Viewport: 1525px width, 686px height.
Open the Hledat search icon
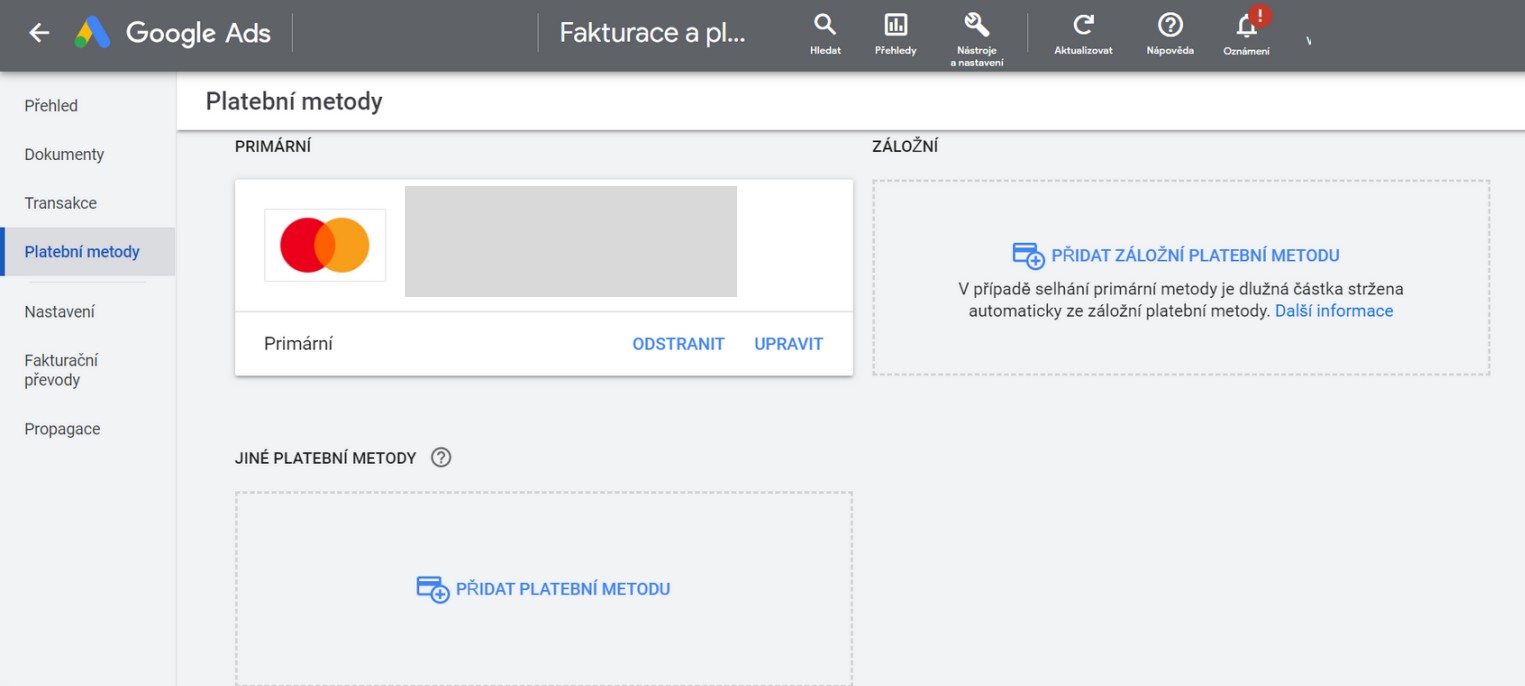(x=825, y=26)
